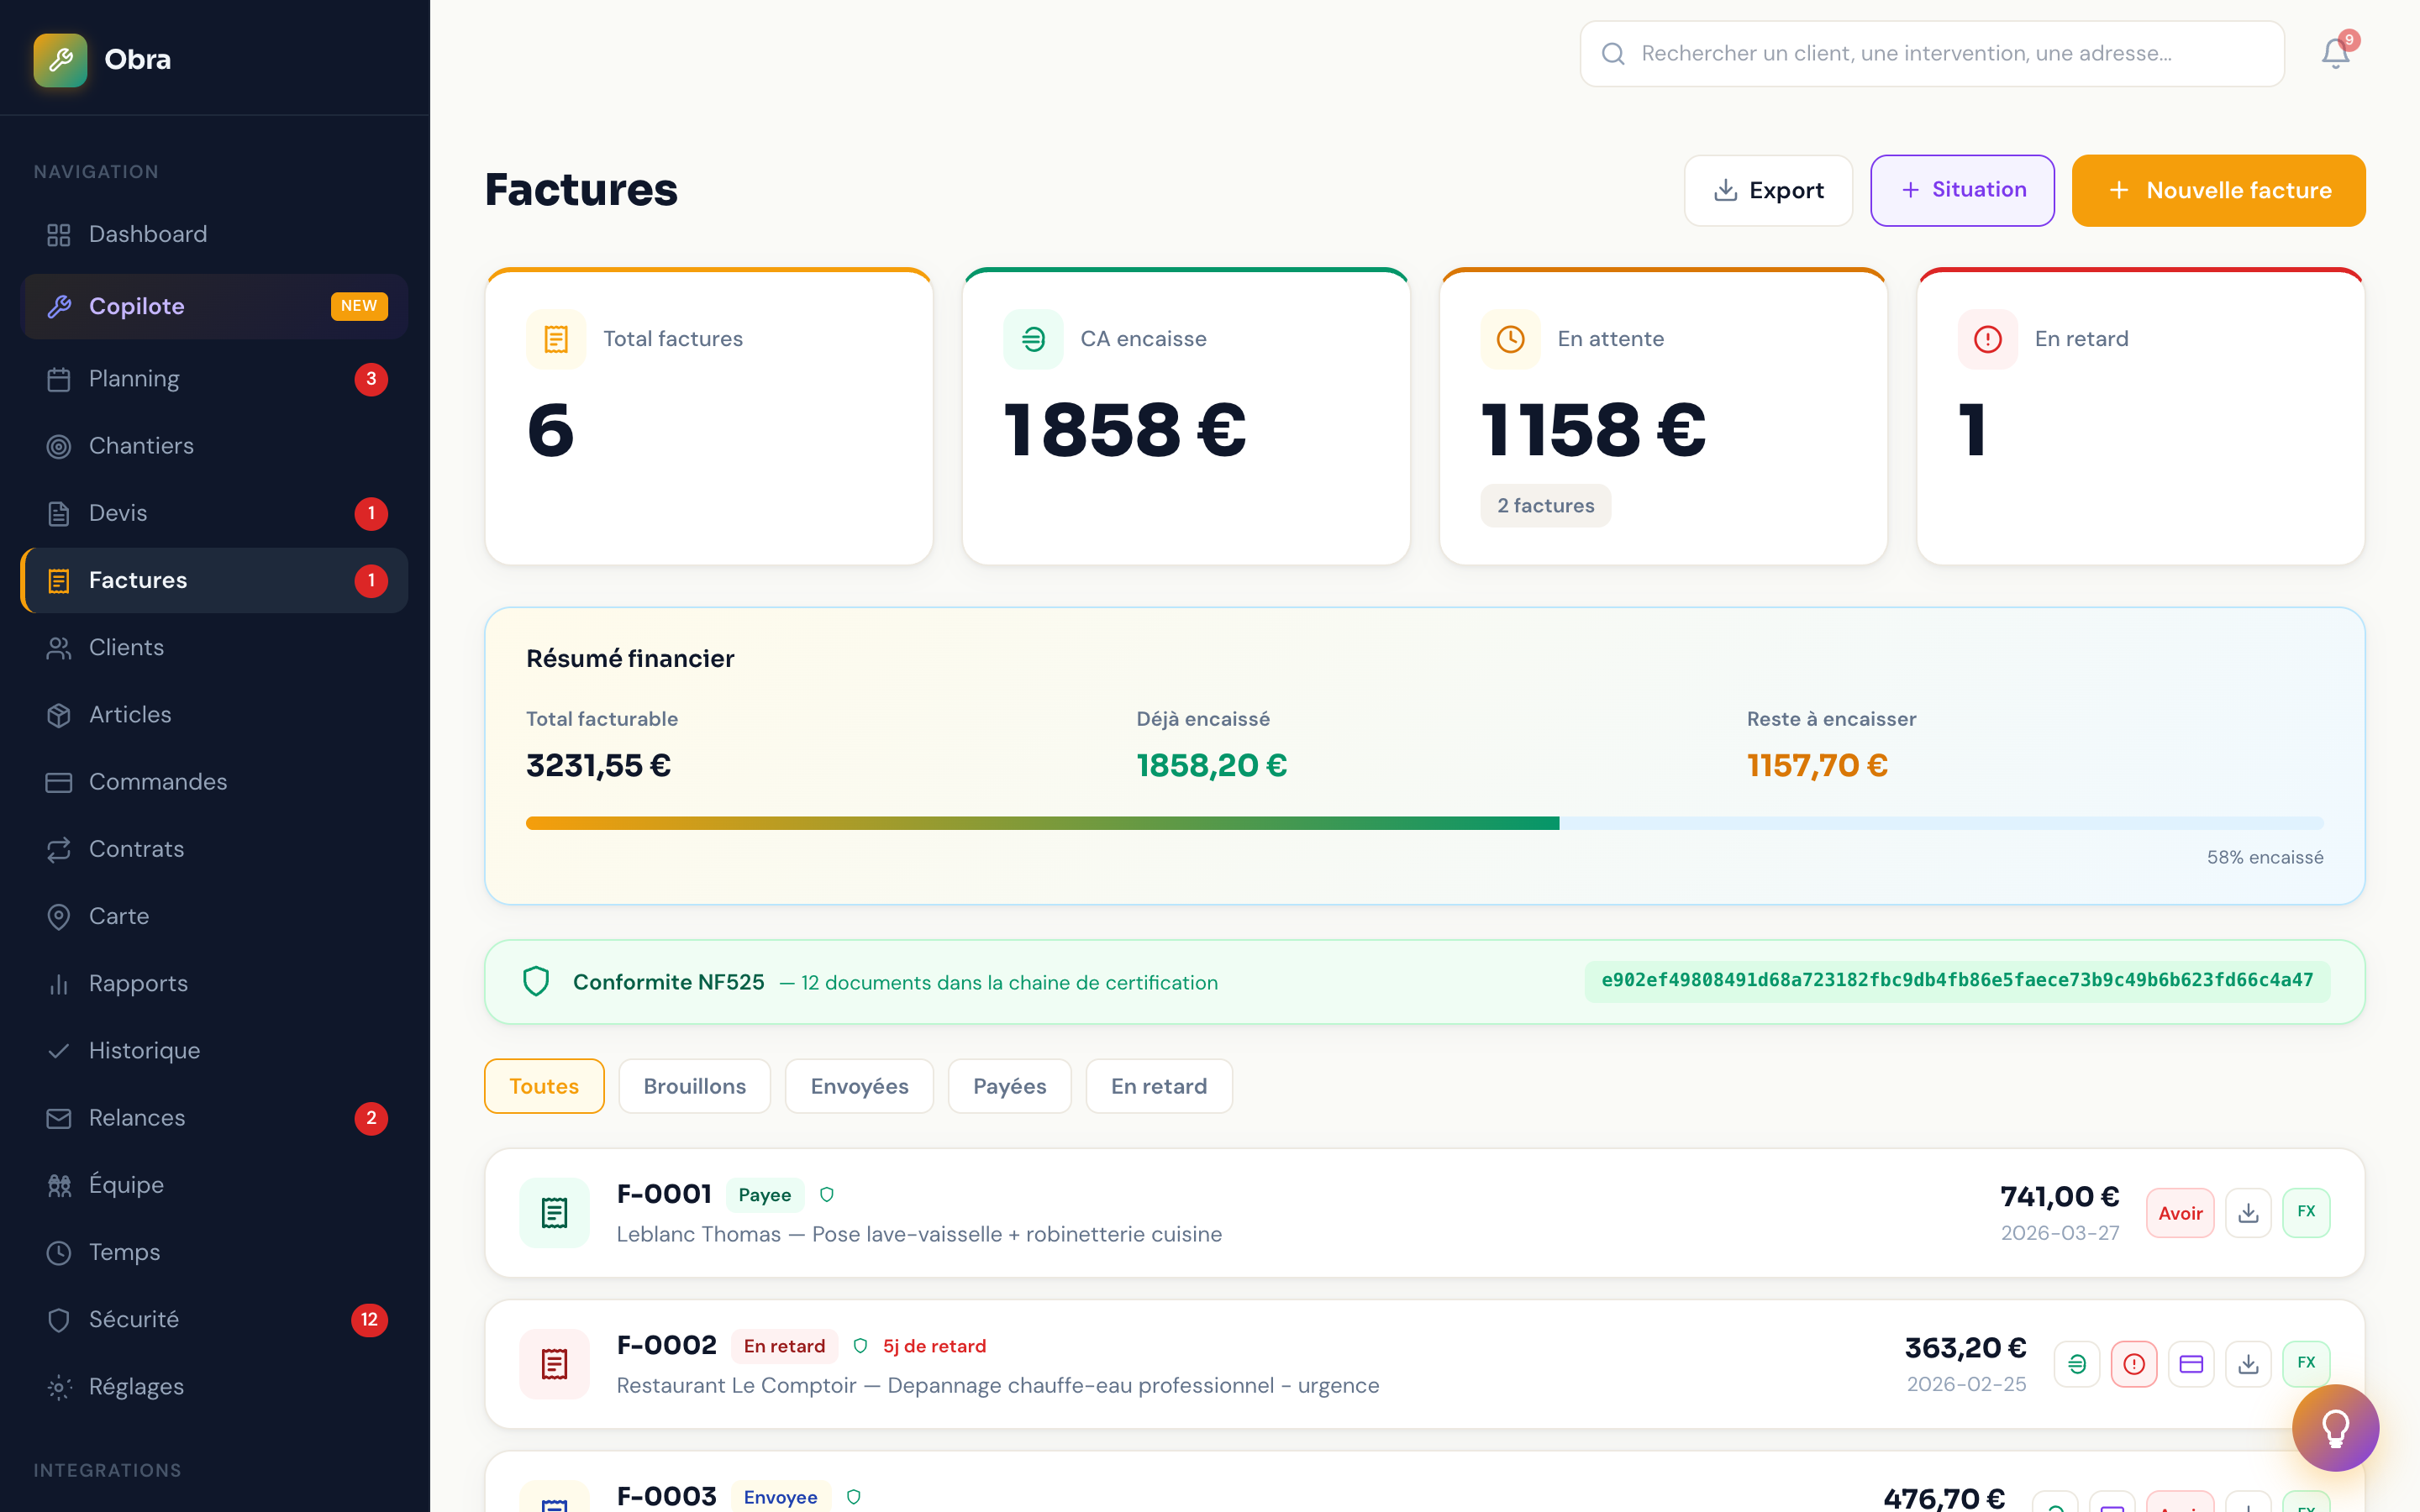
Task: Click the FX button on invoice F-0001
Action: point(2306,1212)
